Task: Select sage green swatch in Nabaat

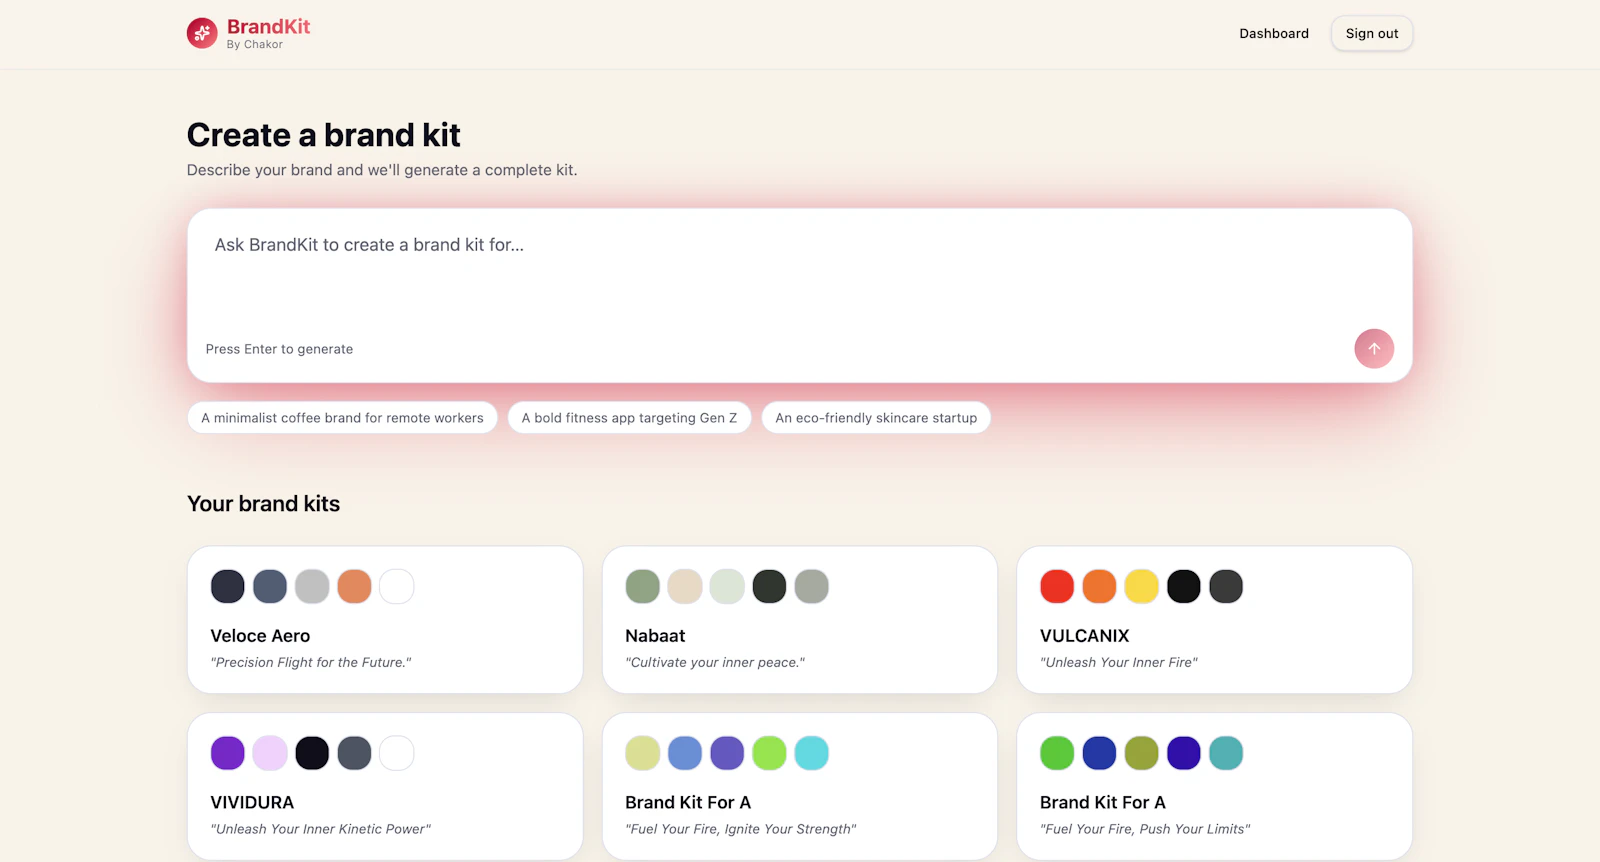Action: pos(642,587)
